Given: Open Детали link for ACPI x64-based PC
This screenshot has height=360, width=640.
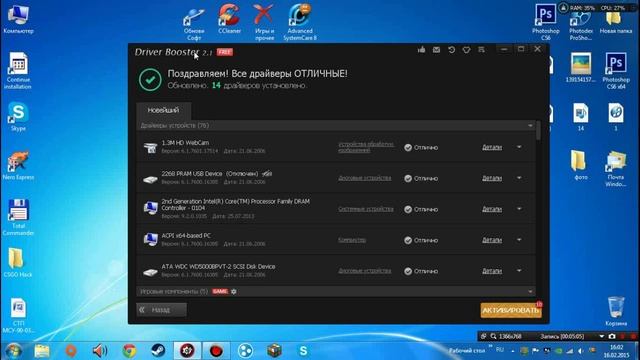Looking at the screenshot, I should point(492,240).
